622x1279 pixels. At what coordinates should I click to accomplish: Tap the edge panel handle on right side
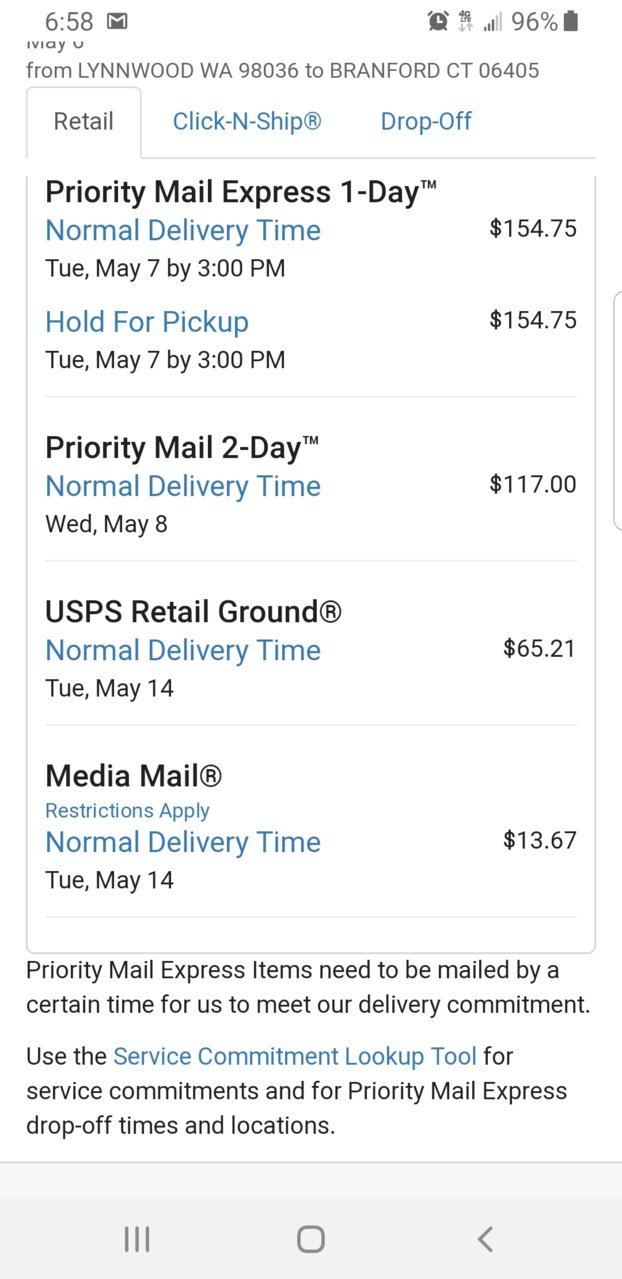(x=617, y=410)
